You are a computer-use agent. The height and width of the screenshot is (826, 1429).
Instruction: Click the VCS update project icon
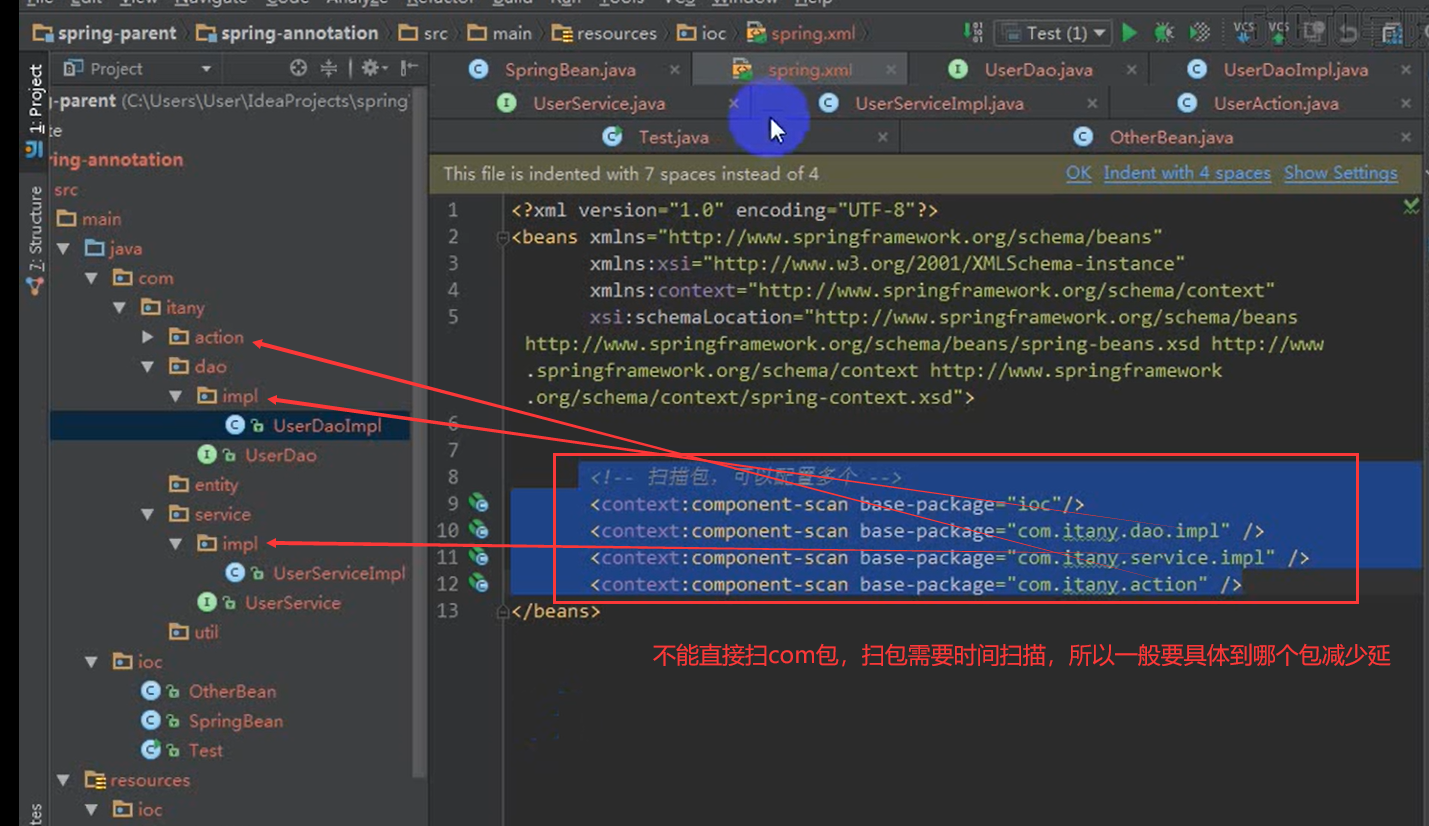click(1244, 33)
